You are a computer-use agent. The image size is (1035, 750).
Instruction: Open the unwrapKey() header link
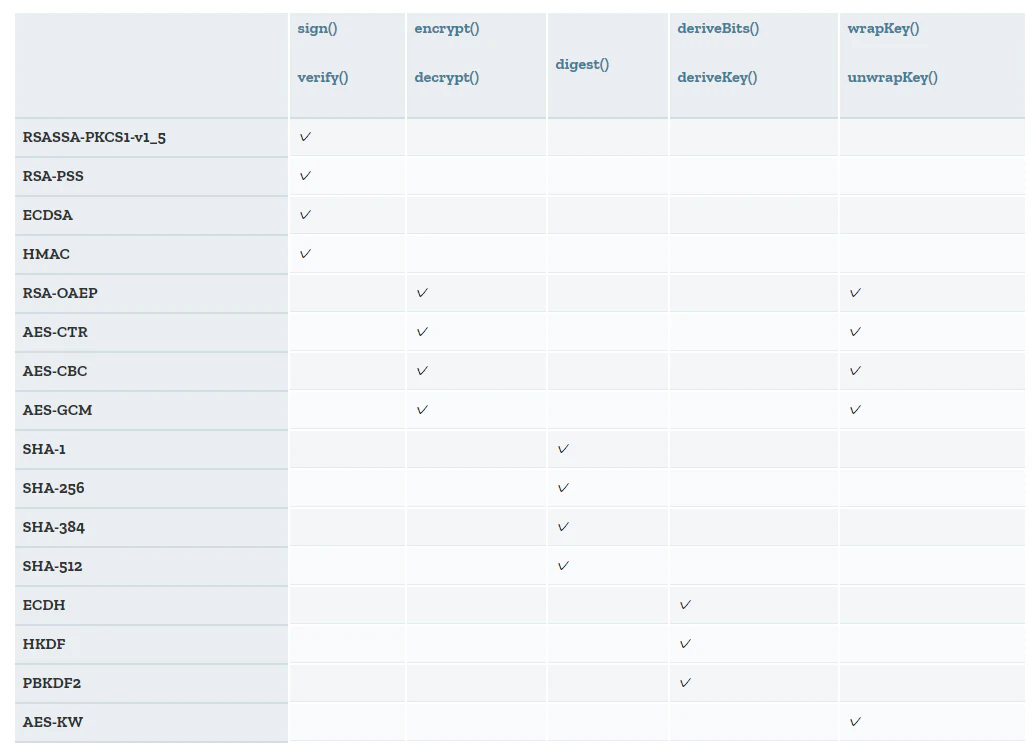pyautogui.click(x=892, y=77)
